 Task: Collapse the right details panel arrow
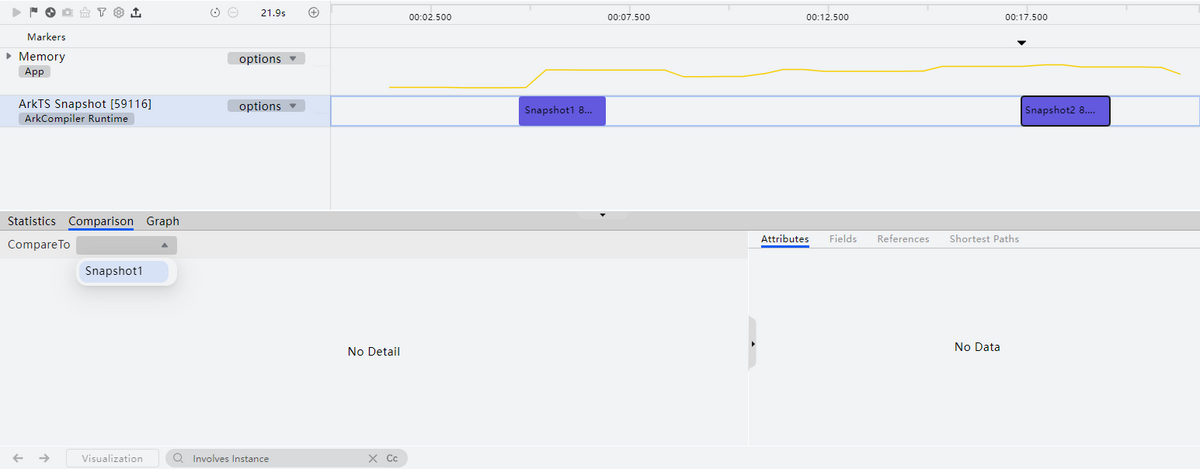(752, 343)
